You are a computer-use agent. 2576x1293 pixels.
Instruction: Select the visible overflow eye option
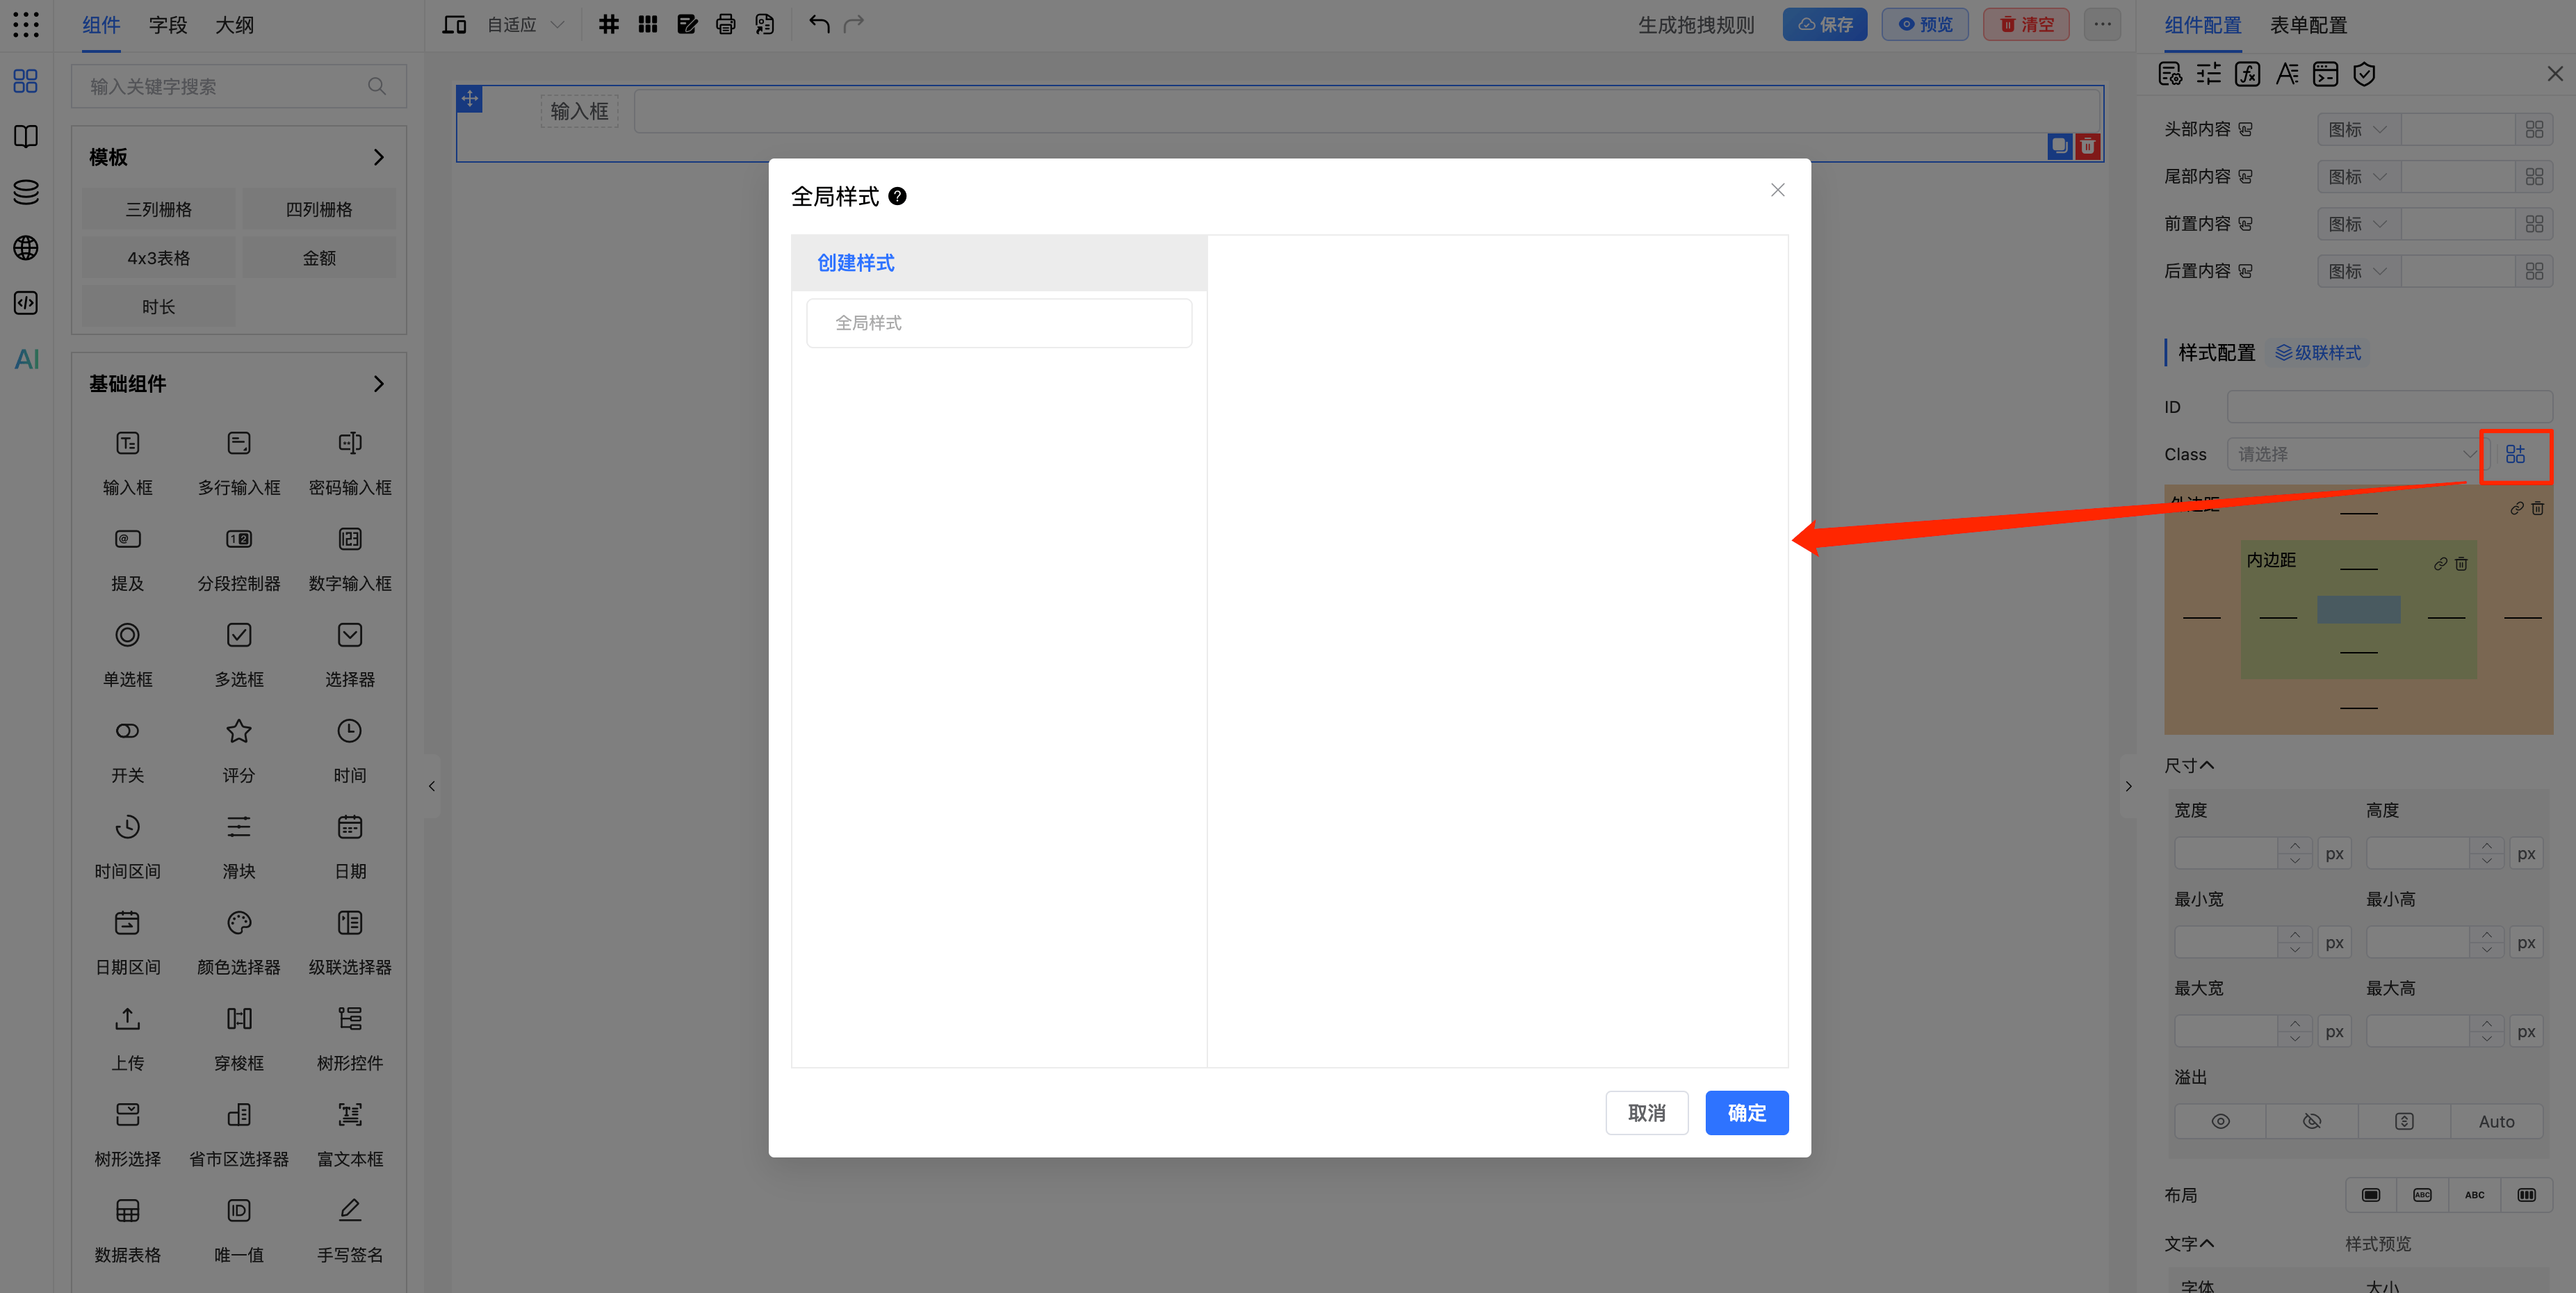2220,1121
